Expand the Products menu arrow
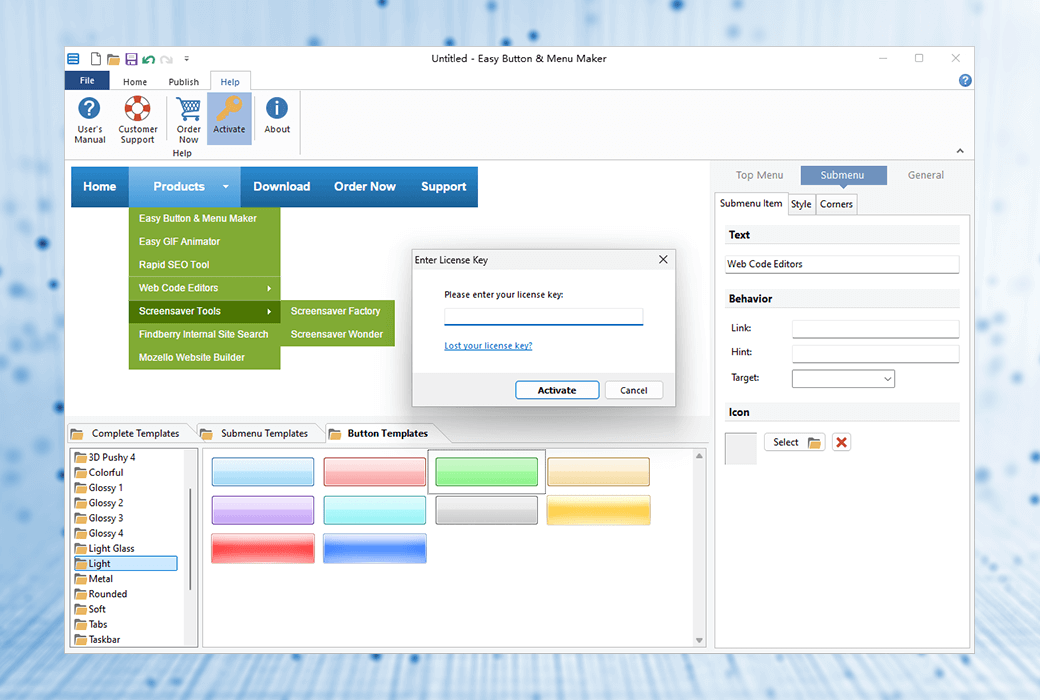The image size is (1040, 700). pyautogui.click(x=226, y=187)
